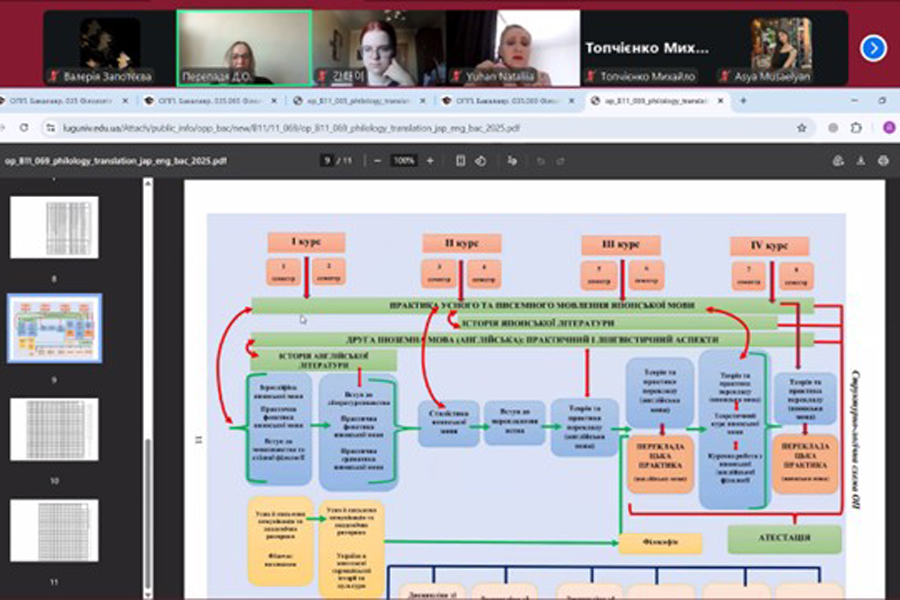Click page number field showing 9
The image size is (900, 600).
(327, 161)
